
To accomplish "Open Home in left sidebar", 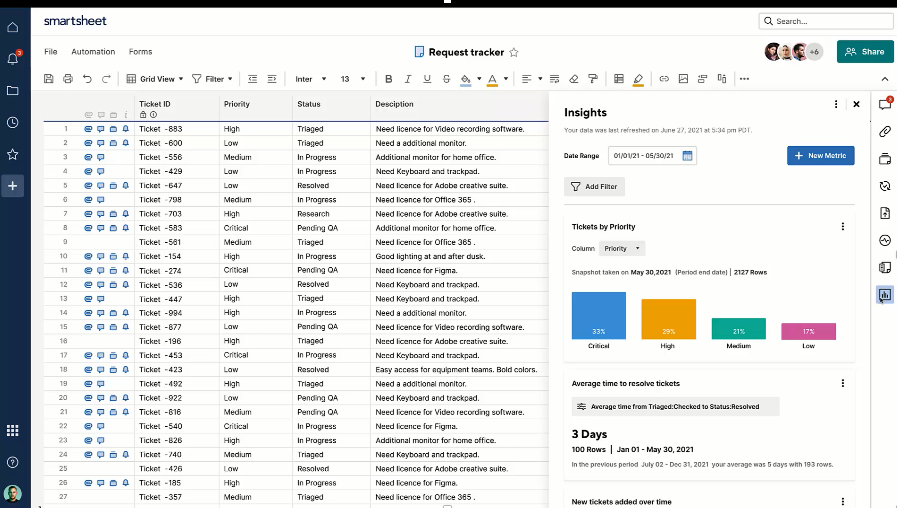I will (13, 27).
